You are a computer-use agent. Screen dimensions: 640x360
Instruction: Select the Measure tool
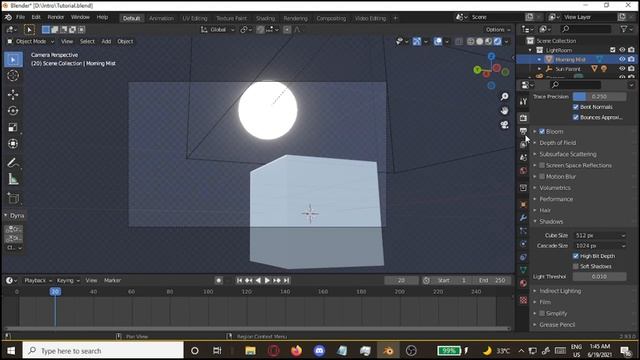[x=13, y=179]
